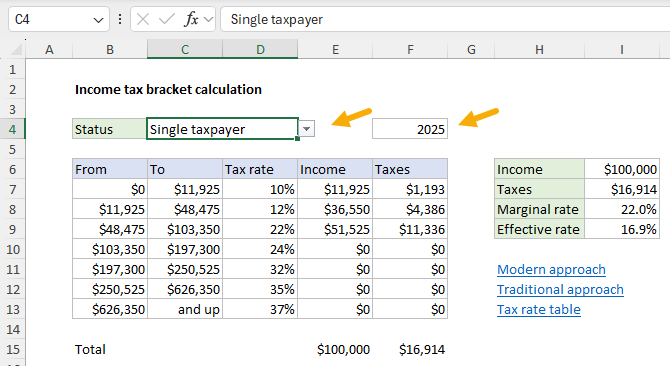The height and width of the screenshot is (366, 670).
Task: Select row 2 header
Action: [x=13, y=89]
